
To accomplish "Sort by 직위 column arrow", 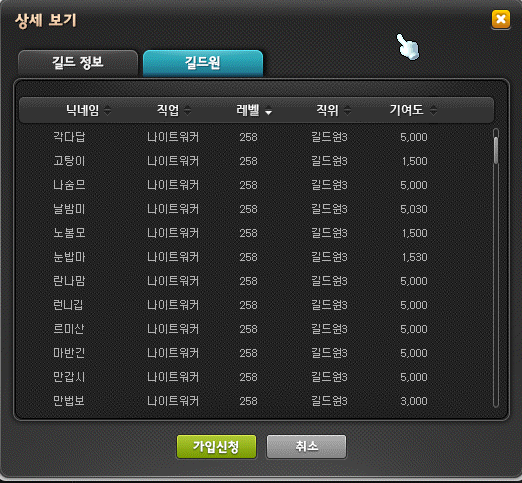I will [347, 110].
